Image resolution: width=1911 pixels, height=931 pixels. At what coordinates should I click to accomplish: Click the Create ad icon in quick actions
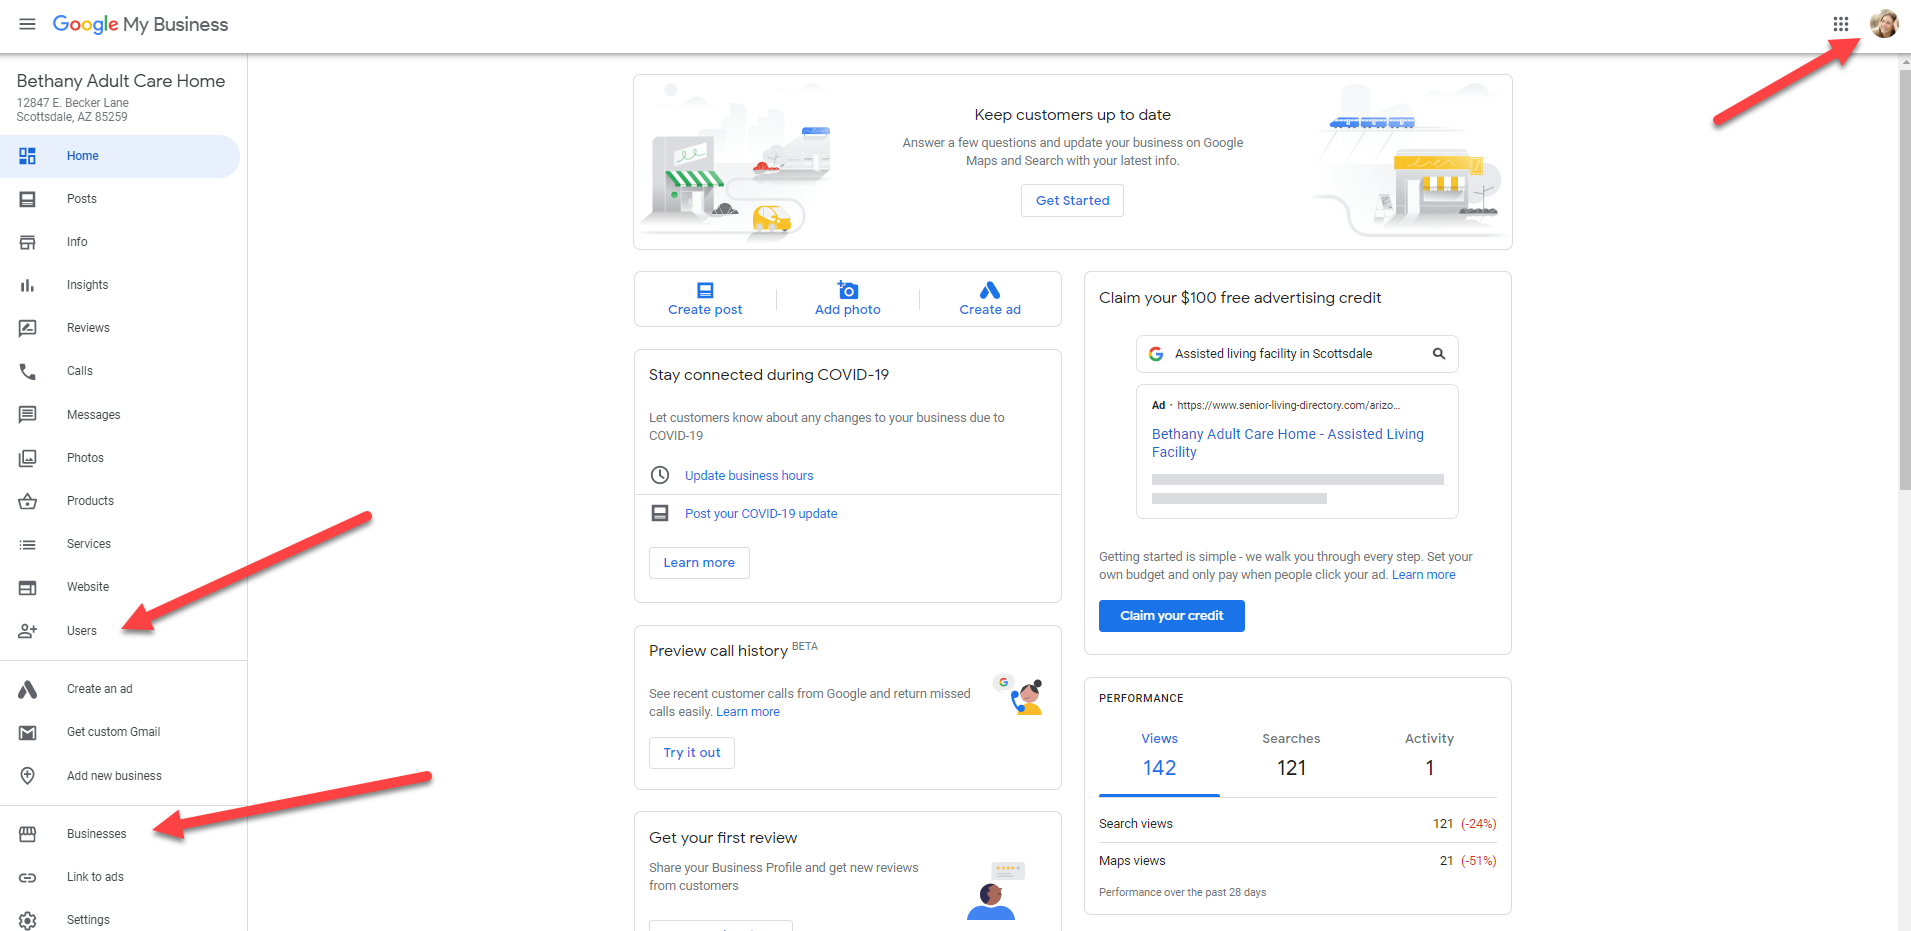point(990,290)
